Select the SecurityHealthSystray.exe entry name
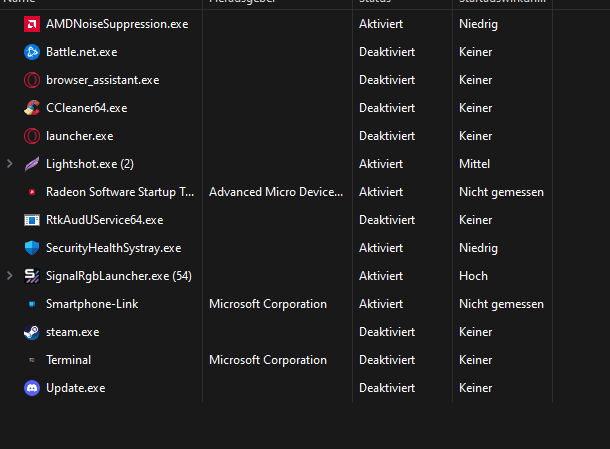The height and width of the screenshot is (449, 610). click(x=114, y=248)
